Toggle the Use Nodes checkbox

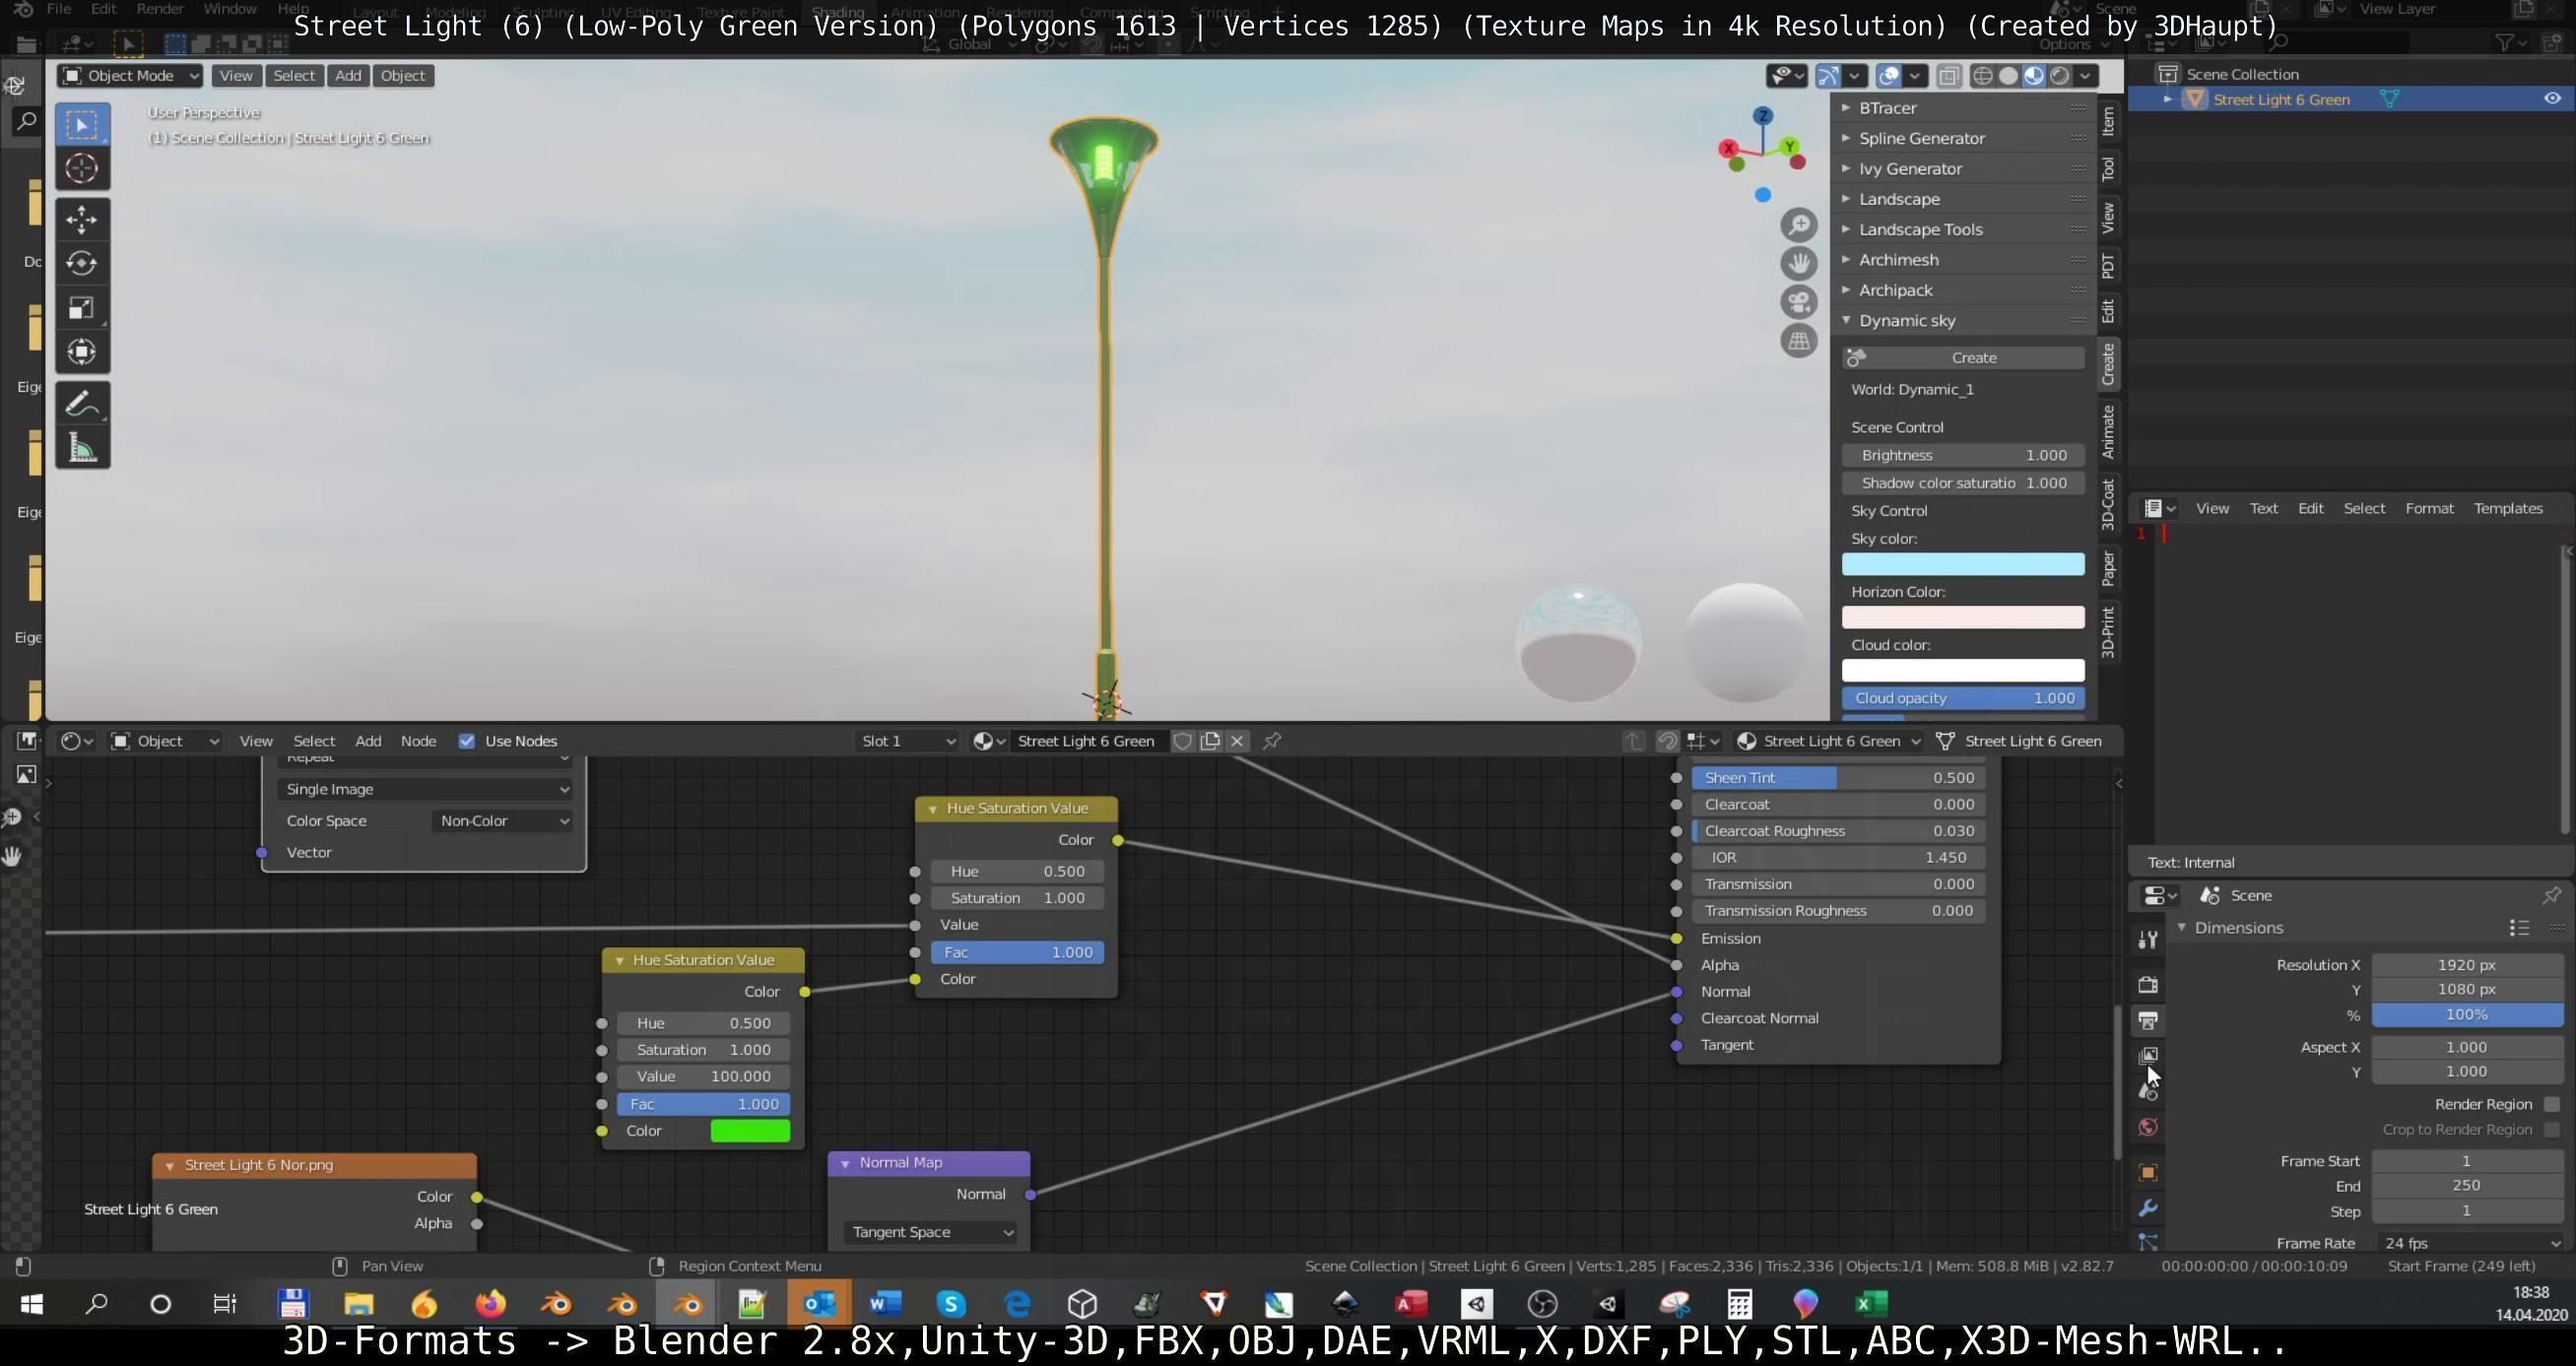pos(466,741)
